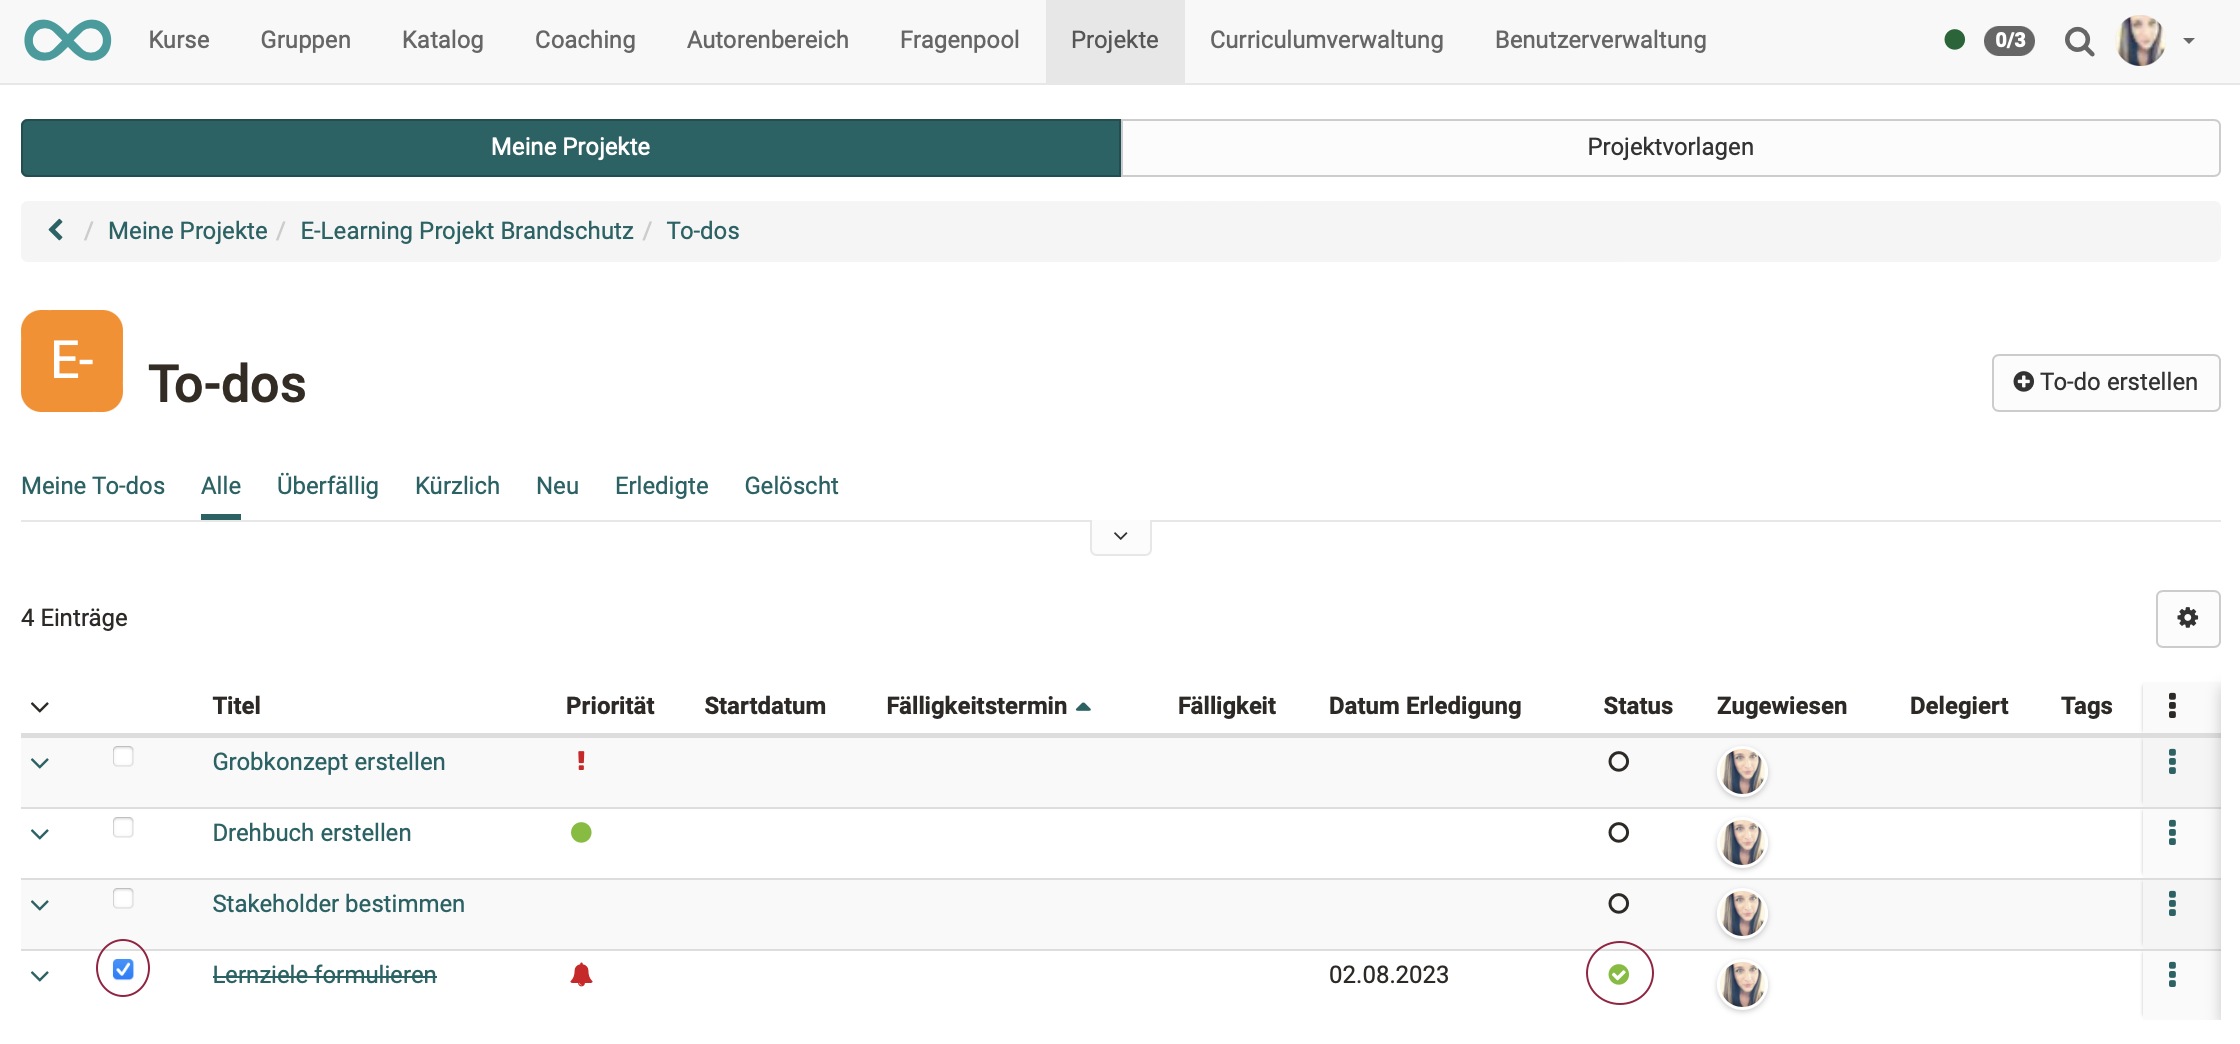The width and height of the screenshot is (2240, 1044).
Task: Tick the checkbox for Stakeholder bestimmen
Action: pyautogui.click(x=123, y=898)
